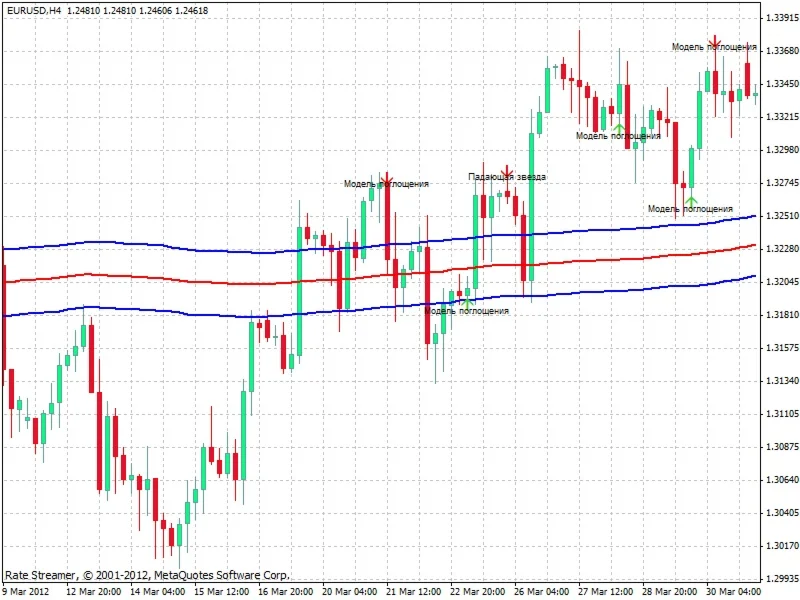Click the 1.32745 price axis label
Screen dimensions: 800x600
pyautogui.click(x=782, y=183)
